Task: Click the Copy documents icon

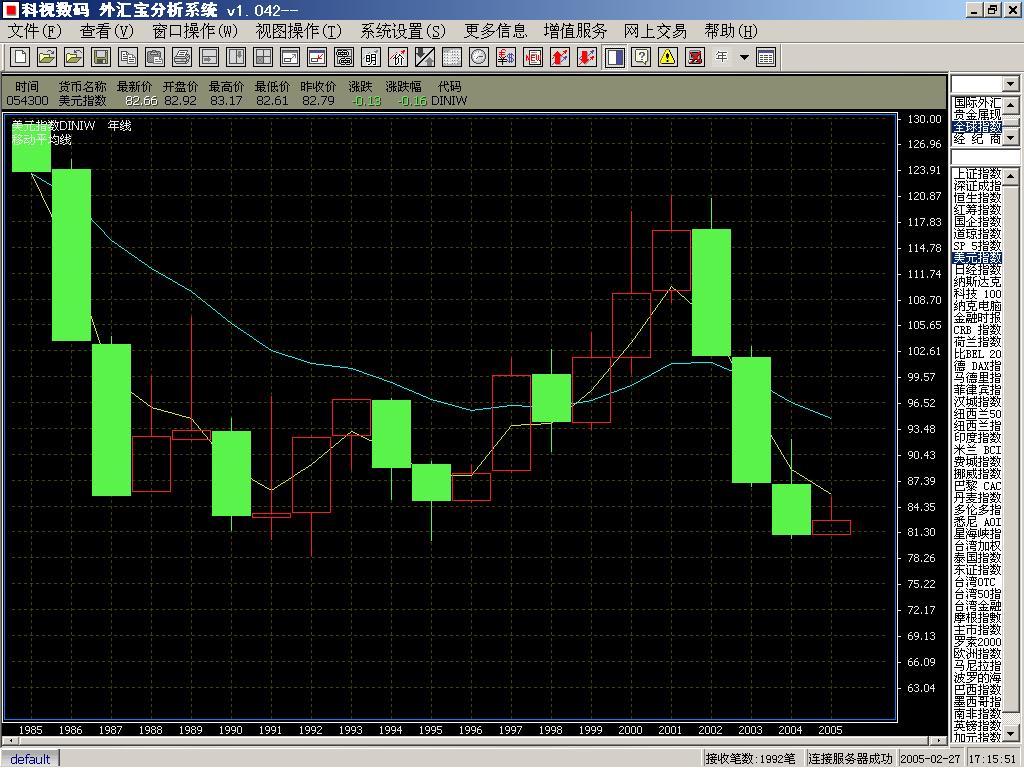Action: pyautogui.click(x=128, y=57)
